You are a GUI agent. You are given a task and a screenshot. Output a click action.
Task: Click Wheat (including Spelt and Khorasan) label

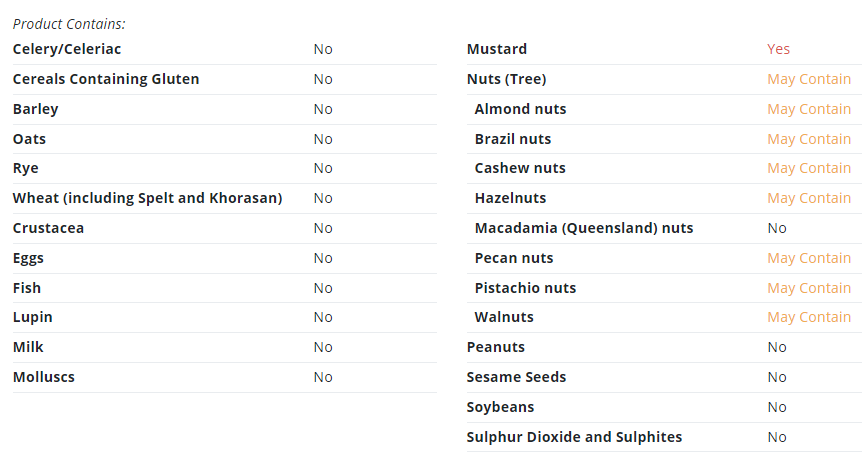147,198
